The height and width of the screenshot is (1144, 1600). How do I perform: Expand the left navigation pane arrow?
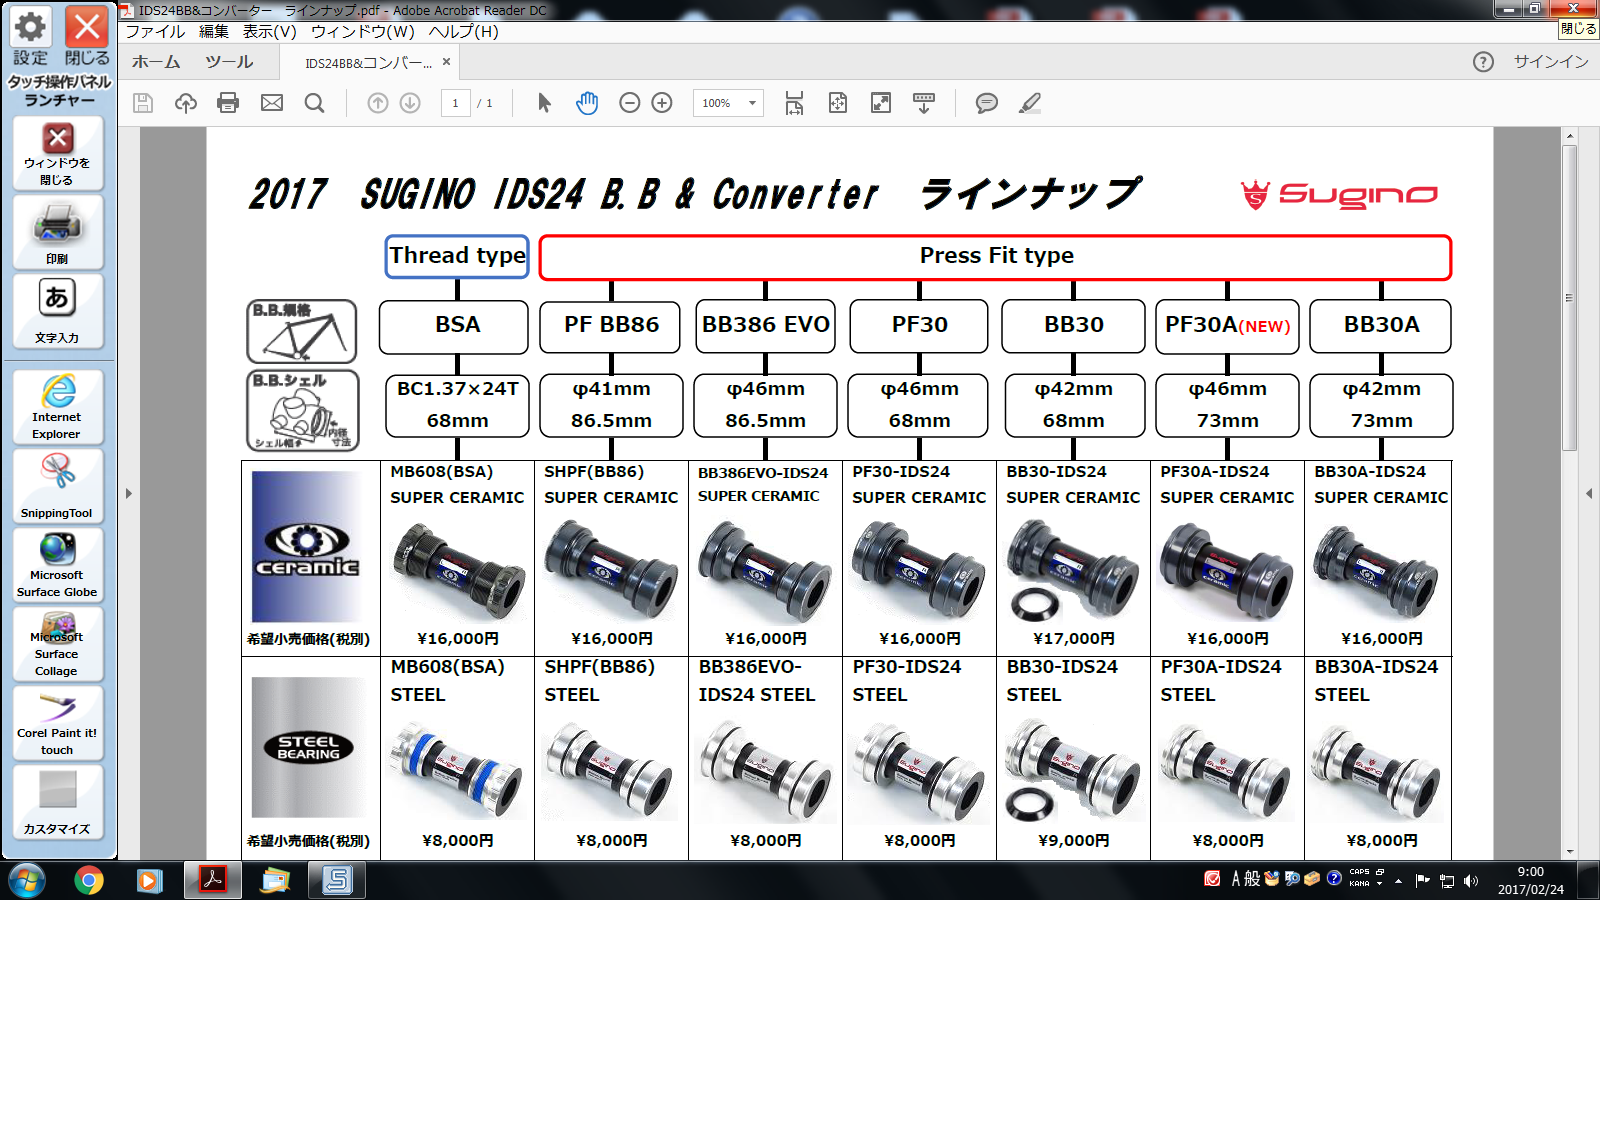(128, 493)
